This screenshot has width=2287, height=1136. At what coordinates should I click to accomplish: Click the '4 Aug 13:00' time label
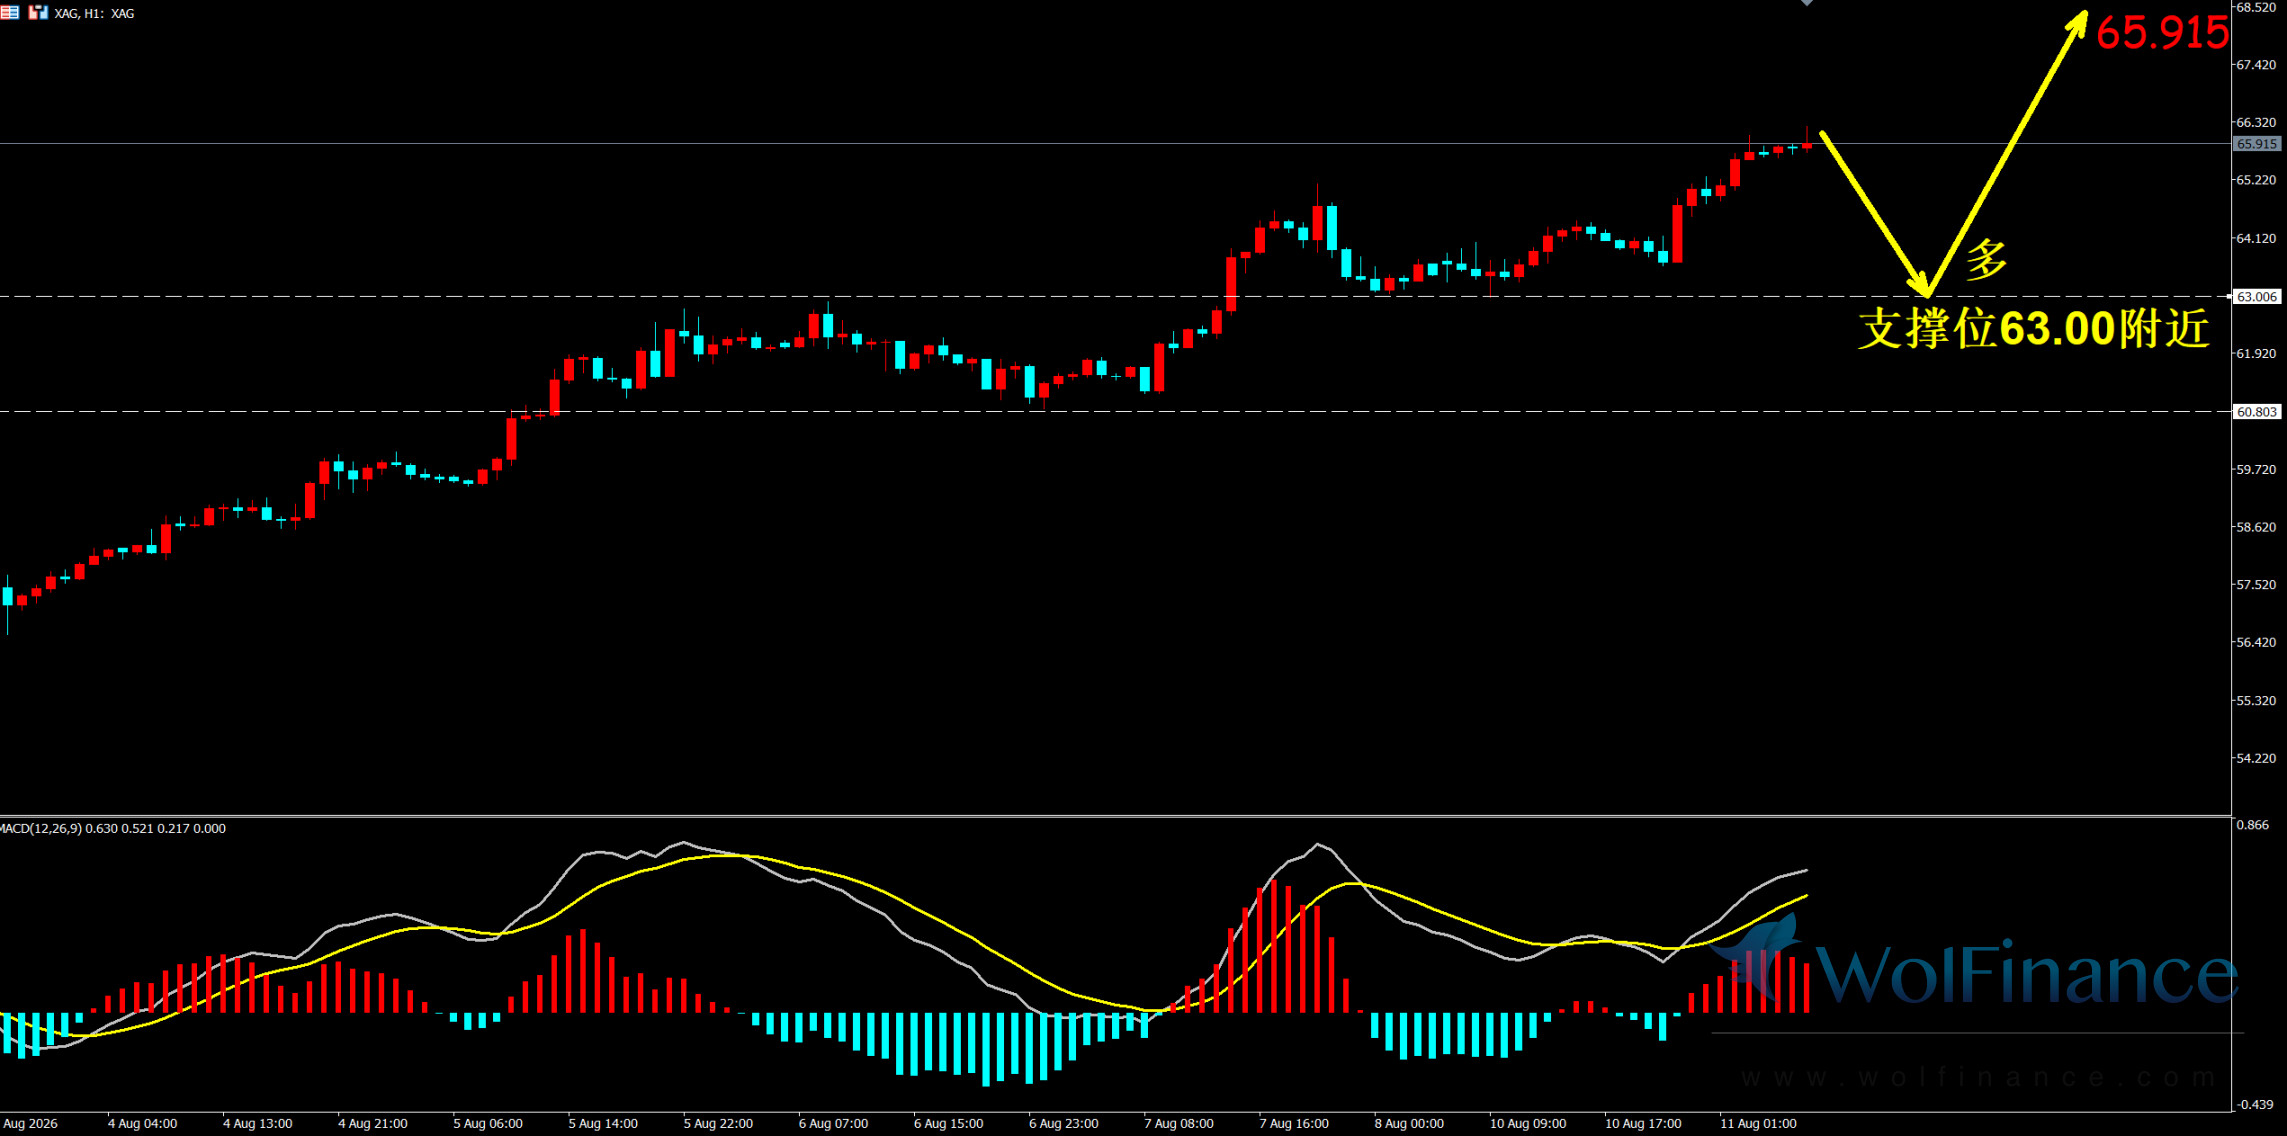[258, 1124]
